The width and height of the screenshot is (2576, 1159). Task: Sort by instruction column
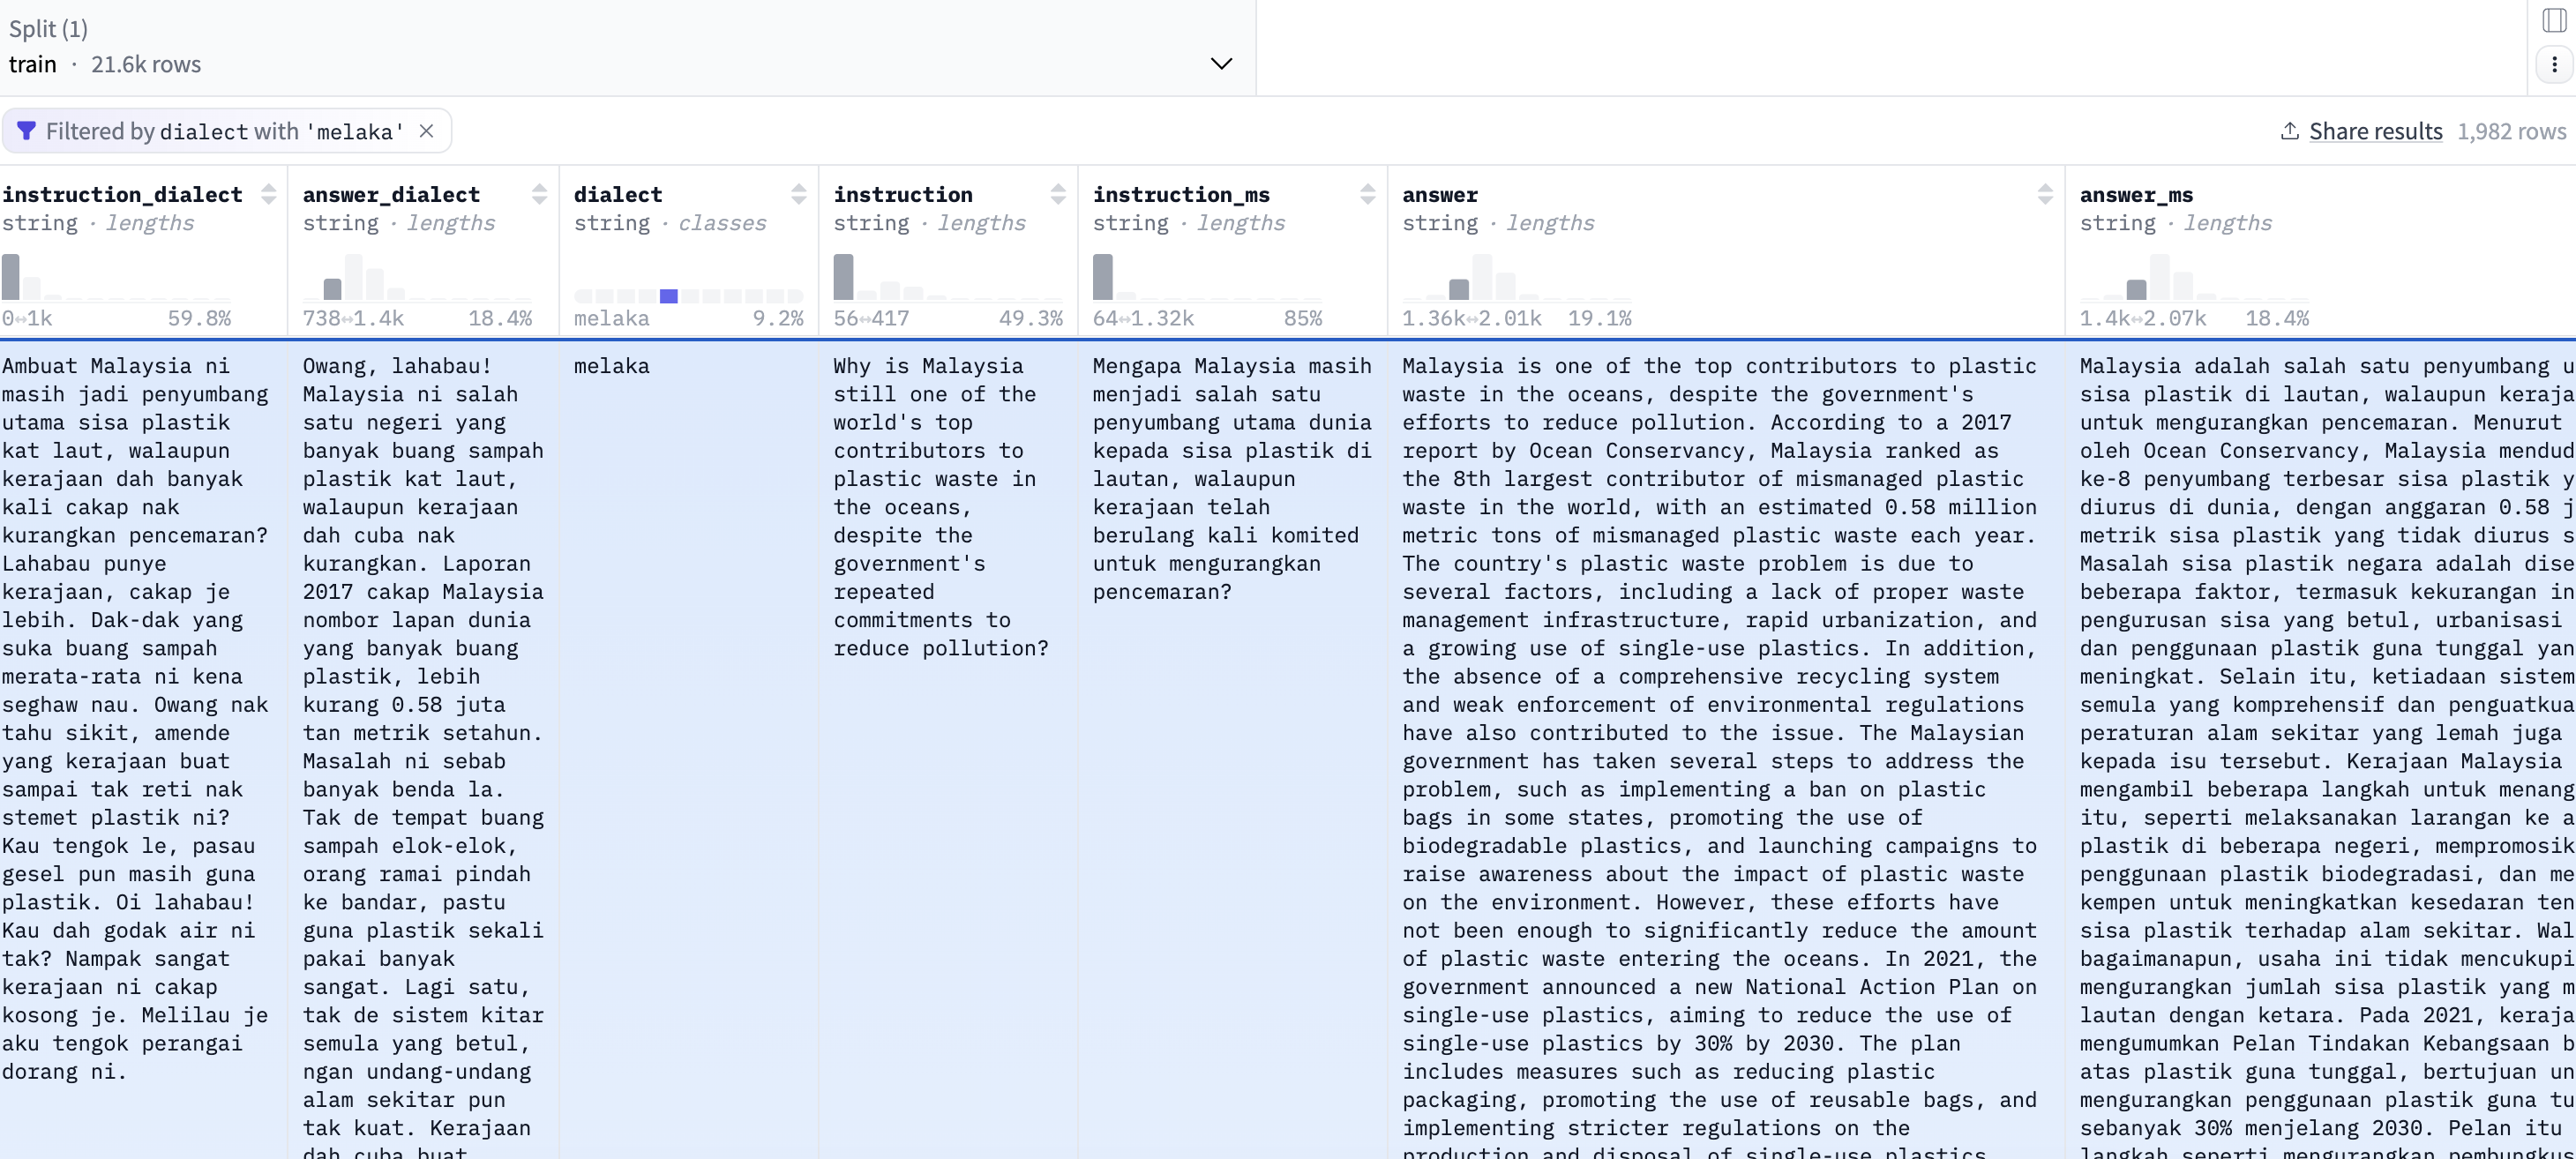(1058, 194)
